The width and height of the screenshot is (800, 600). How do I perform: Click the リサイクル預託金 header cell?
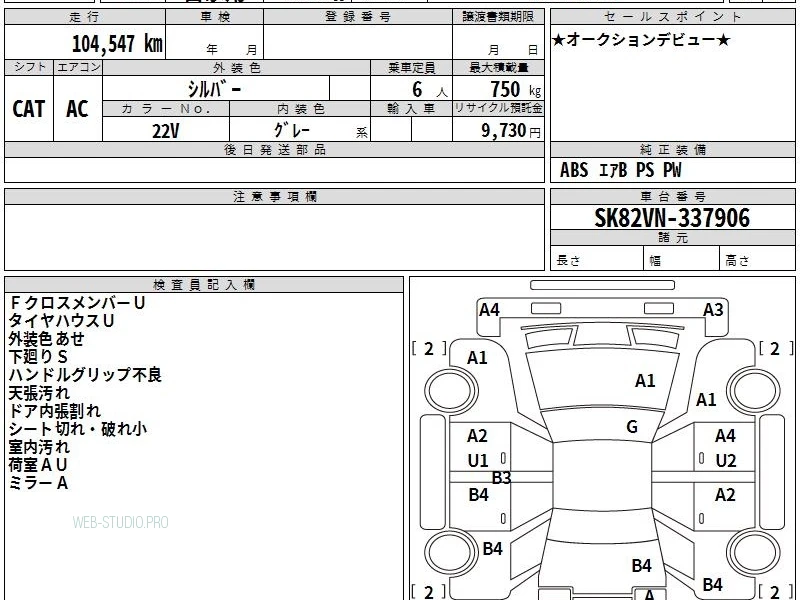pos(498,109)
